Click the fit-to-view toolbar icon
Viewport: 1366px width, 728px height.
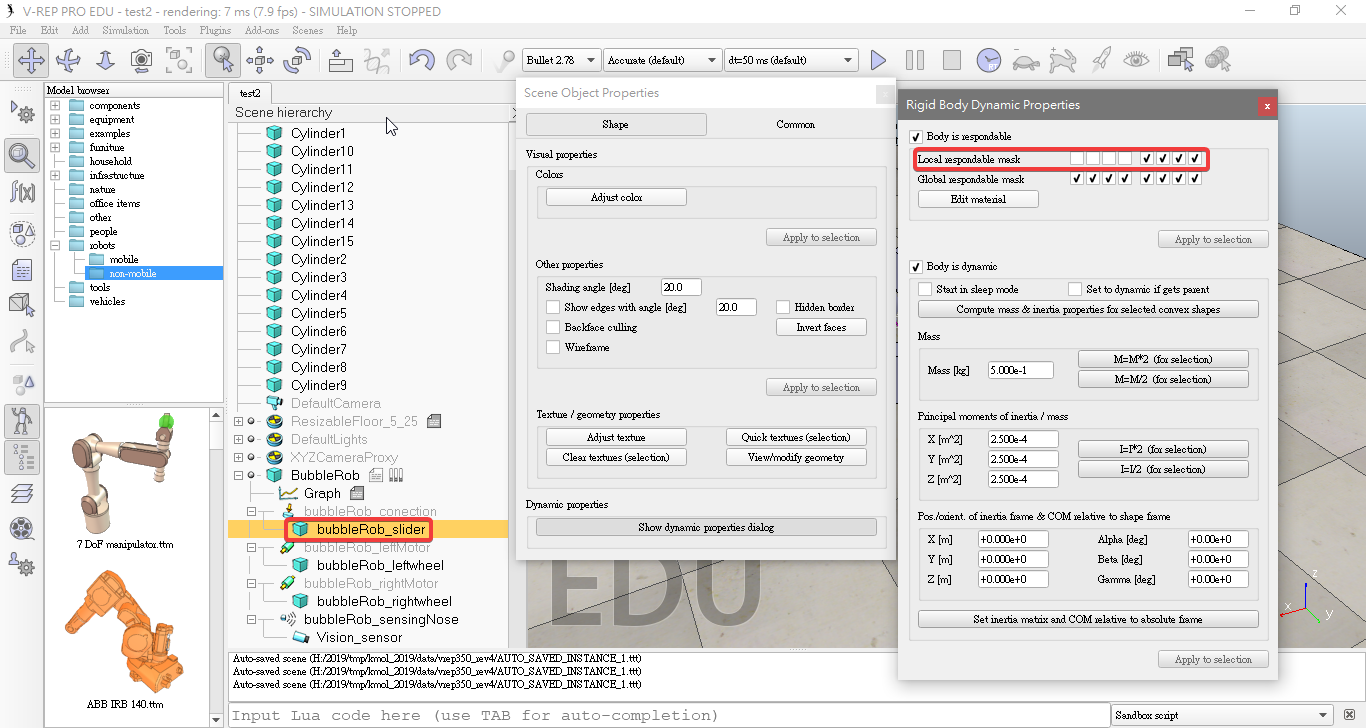pyautogui.click(x=179, y=60)
